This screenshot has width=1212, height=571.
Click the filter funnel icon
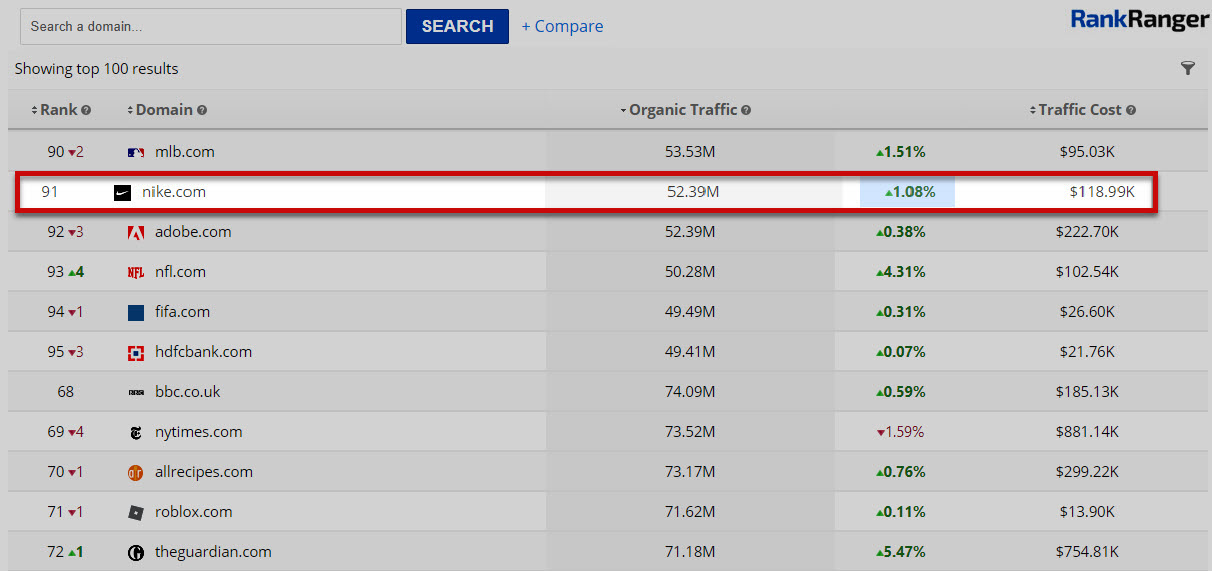[x=1187, y=68]
